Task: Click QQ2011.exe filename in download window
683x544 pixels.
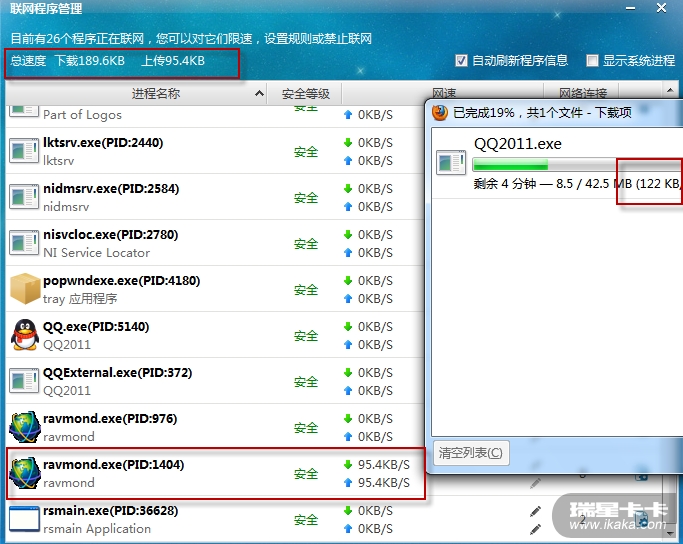Action: (x=517, y=143)
